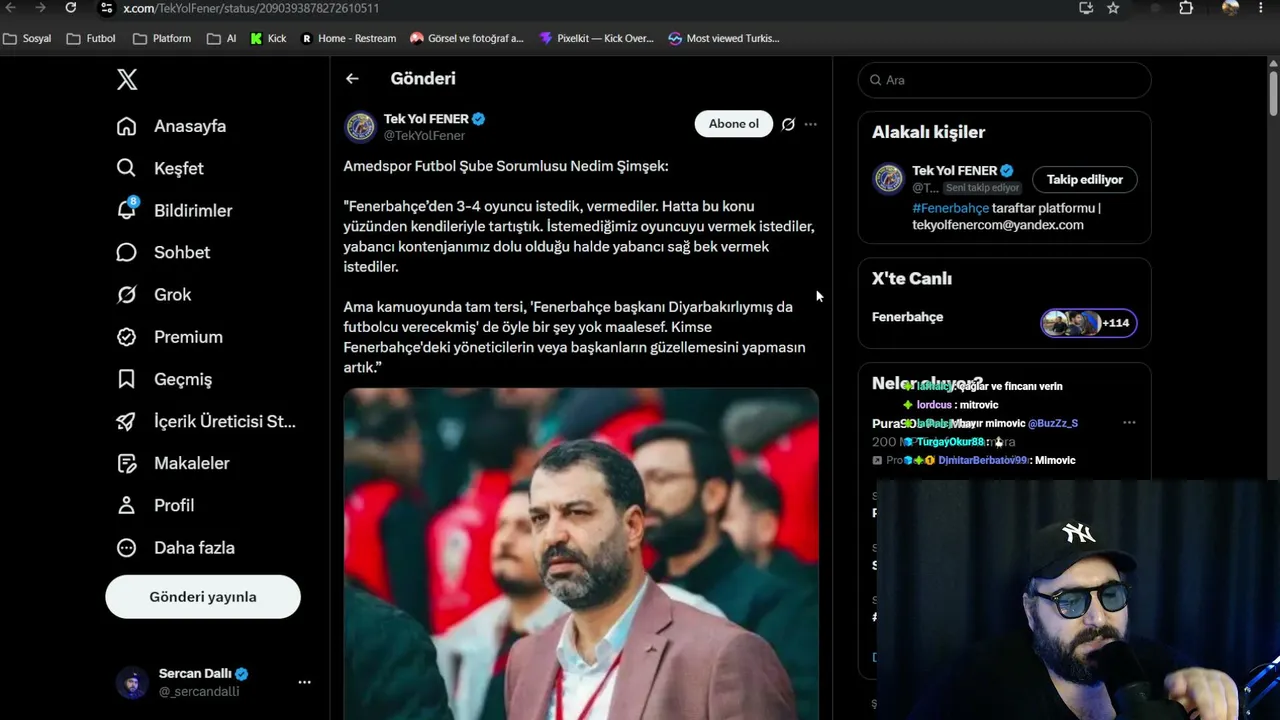Select the Sohbet menu label
The height and width of the screenshot is (720, 1280).
click(182, 252)
